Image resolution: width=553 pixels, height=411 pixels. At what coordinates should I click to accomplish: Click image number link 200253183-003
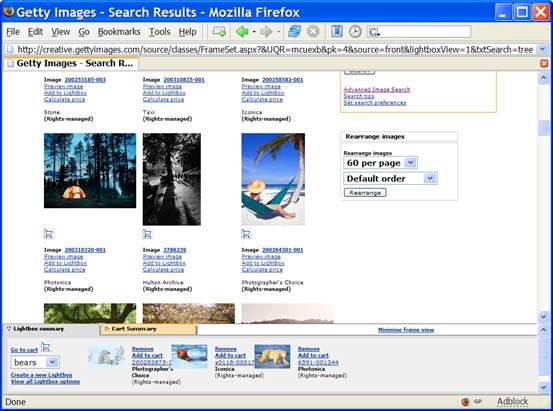[85, 80]
